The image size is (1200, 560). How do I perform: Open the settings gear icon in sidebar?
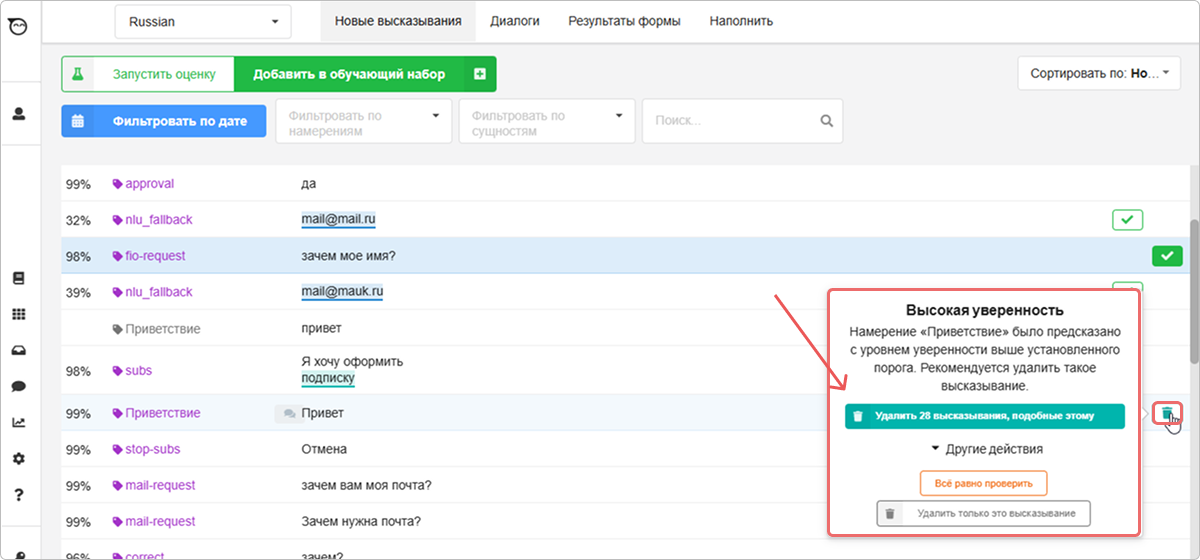tap(19, 458)
